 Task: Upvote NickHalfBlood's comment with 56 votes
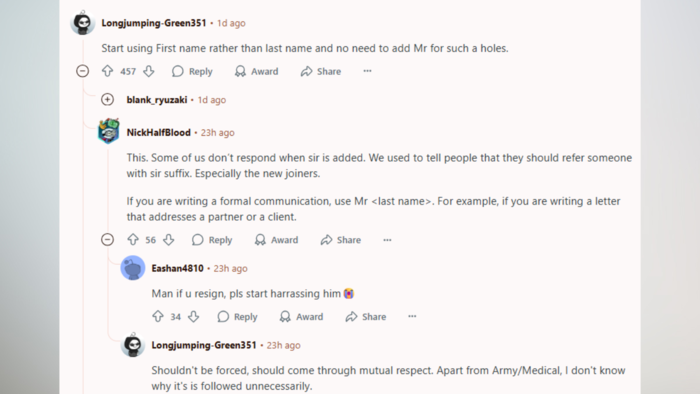(133, 240)
